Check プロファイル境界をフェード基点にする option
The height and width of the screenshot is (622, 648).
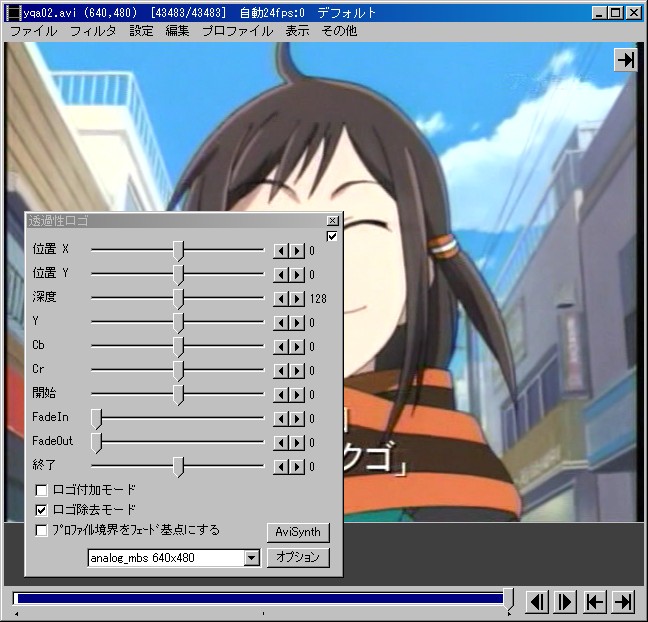tap(41, 530)
